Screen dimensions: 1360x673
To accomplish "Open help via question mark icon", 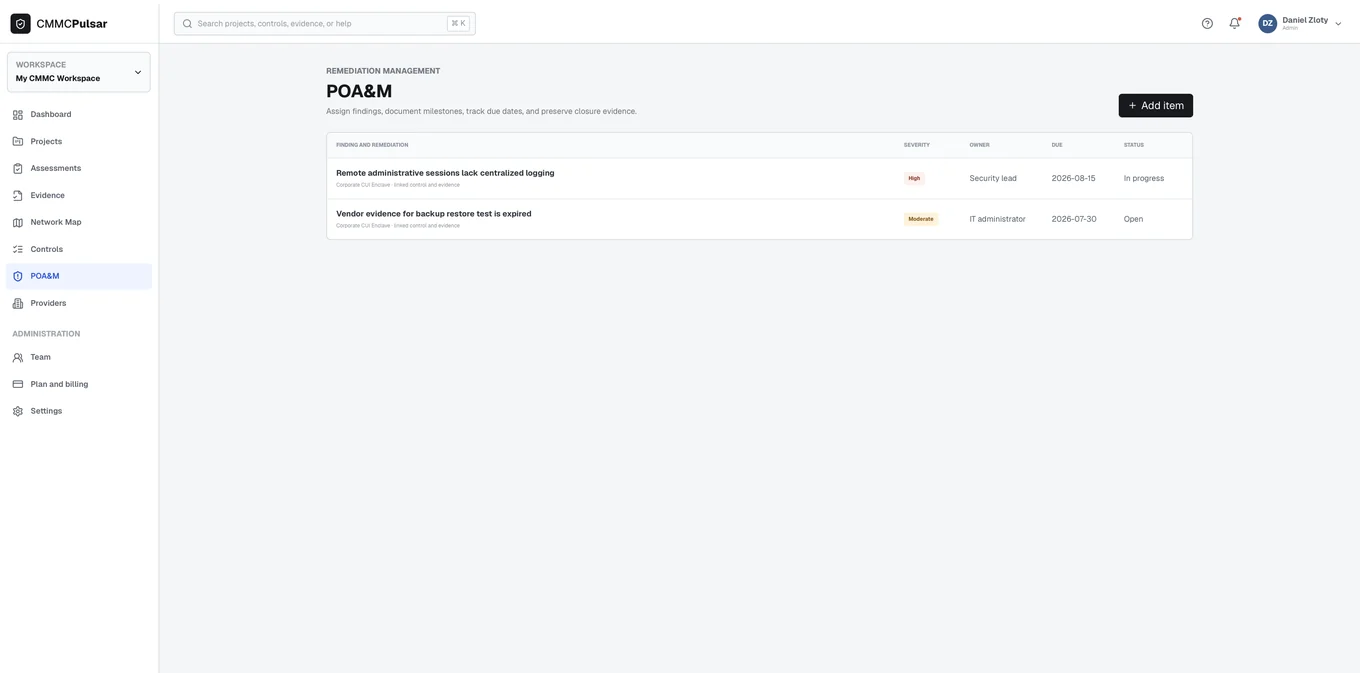I will (x=1207, y=24).
